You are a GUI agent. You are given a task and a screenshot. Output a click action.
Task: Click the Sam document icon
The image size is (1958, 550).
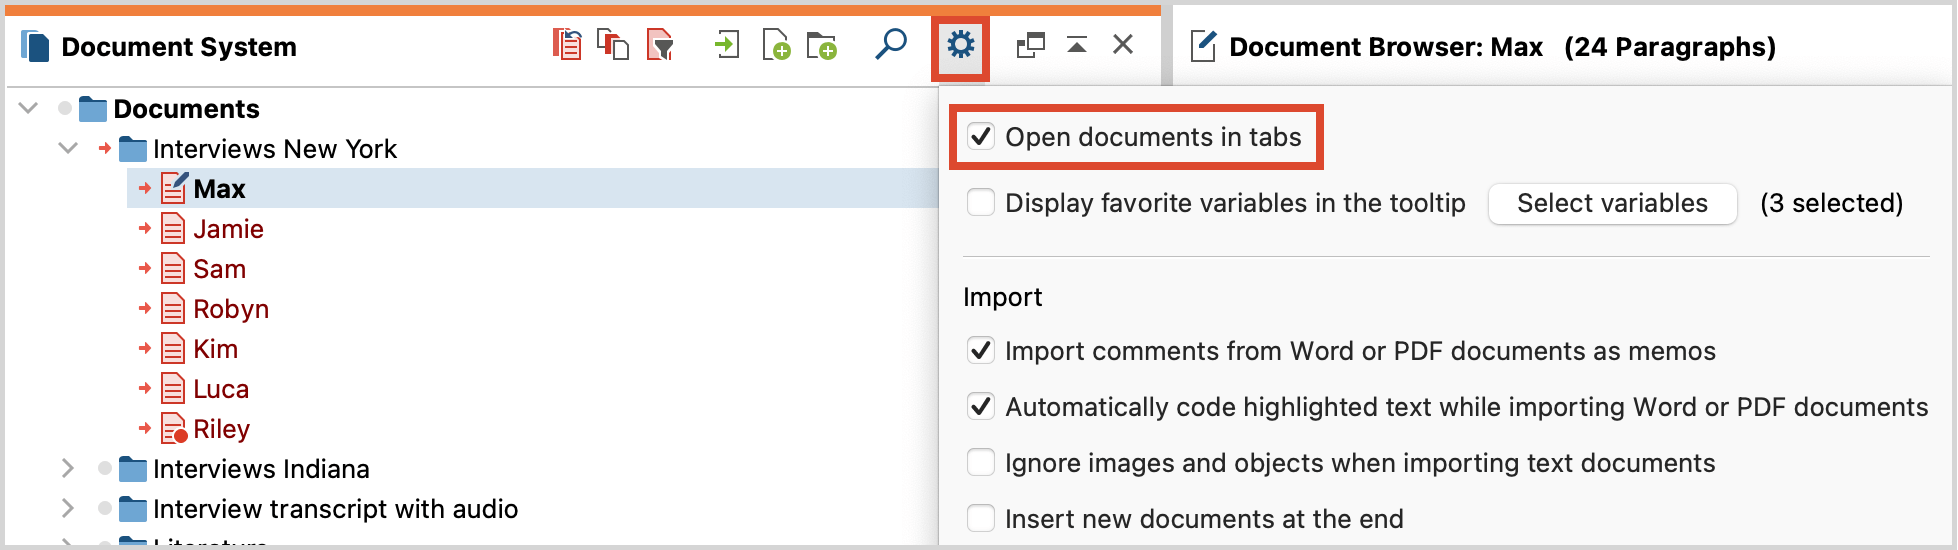point(173,269)
